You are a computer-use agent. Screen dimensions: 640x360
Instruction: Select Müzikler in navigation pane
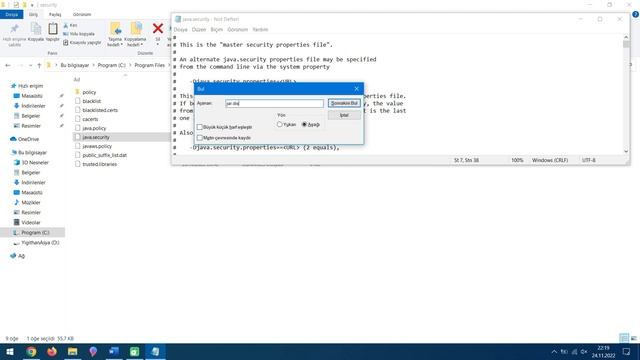(x=31, y=202)
